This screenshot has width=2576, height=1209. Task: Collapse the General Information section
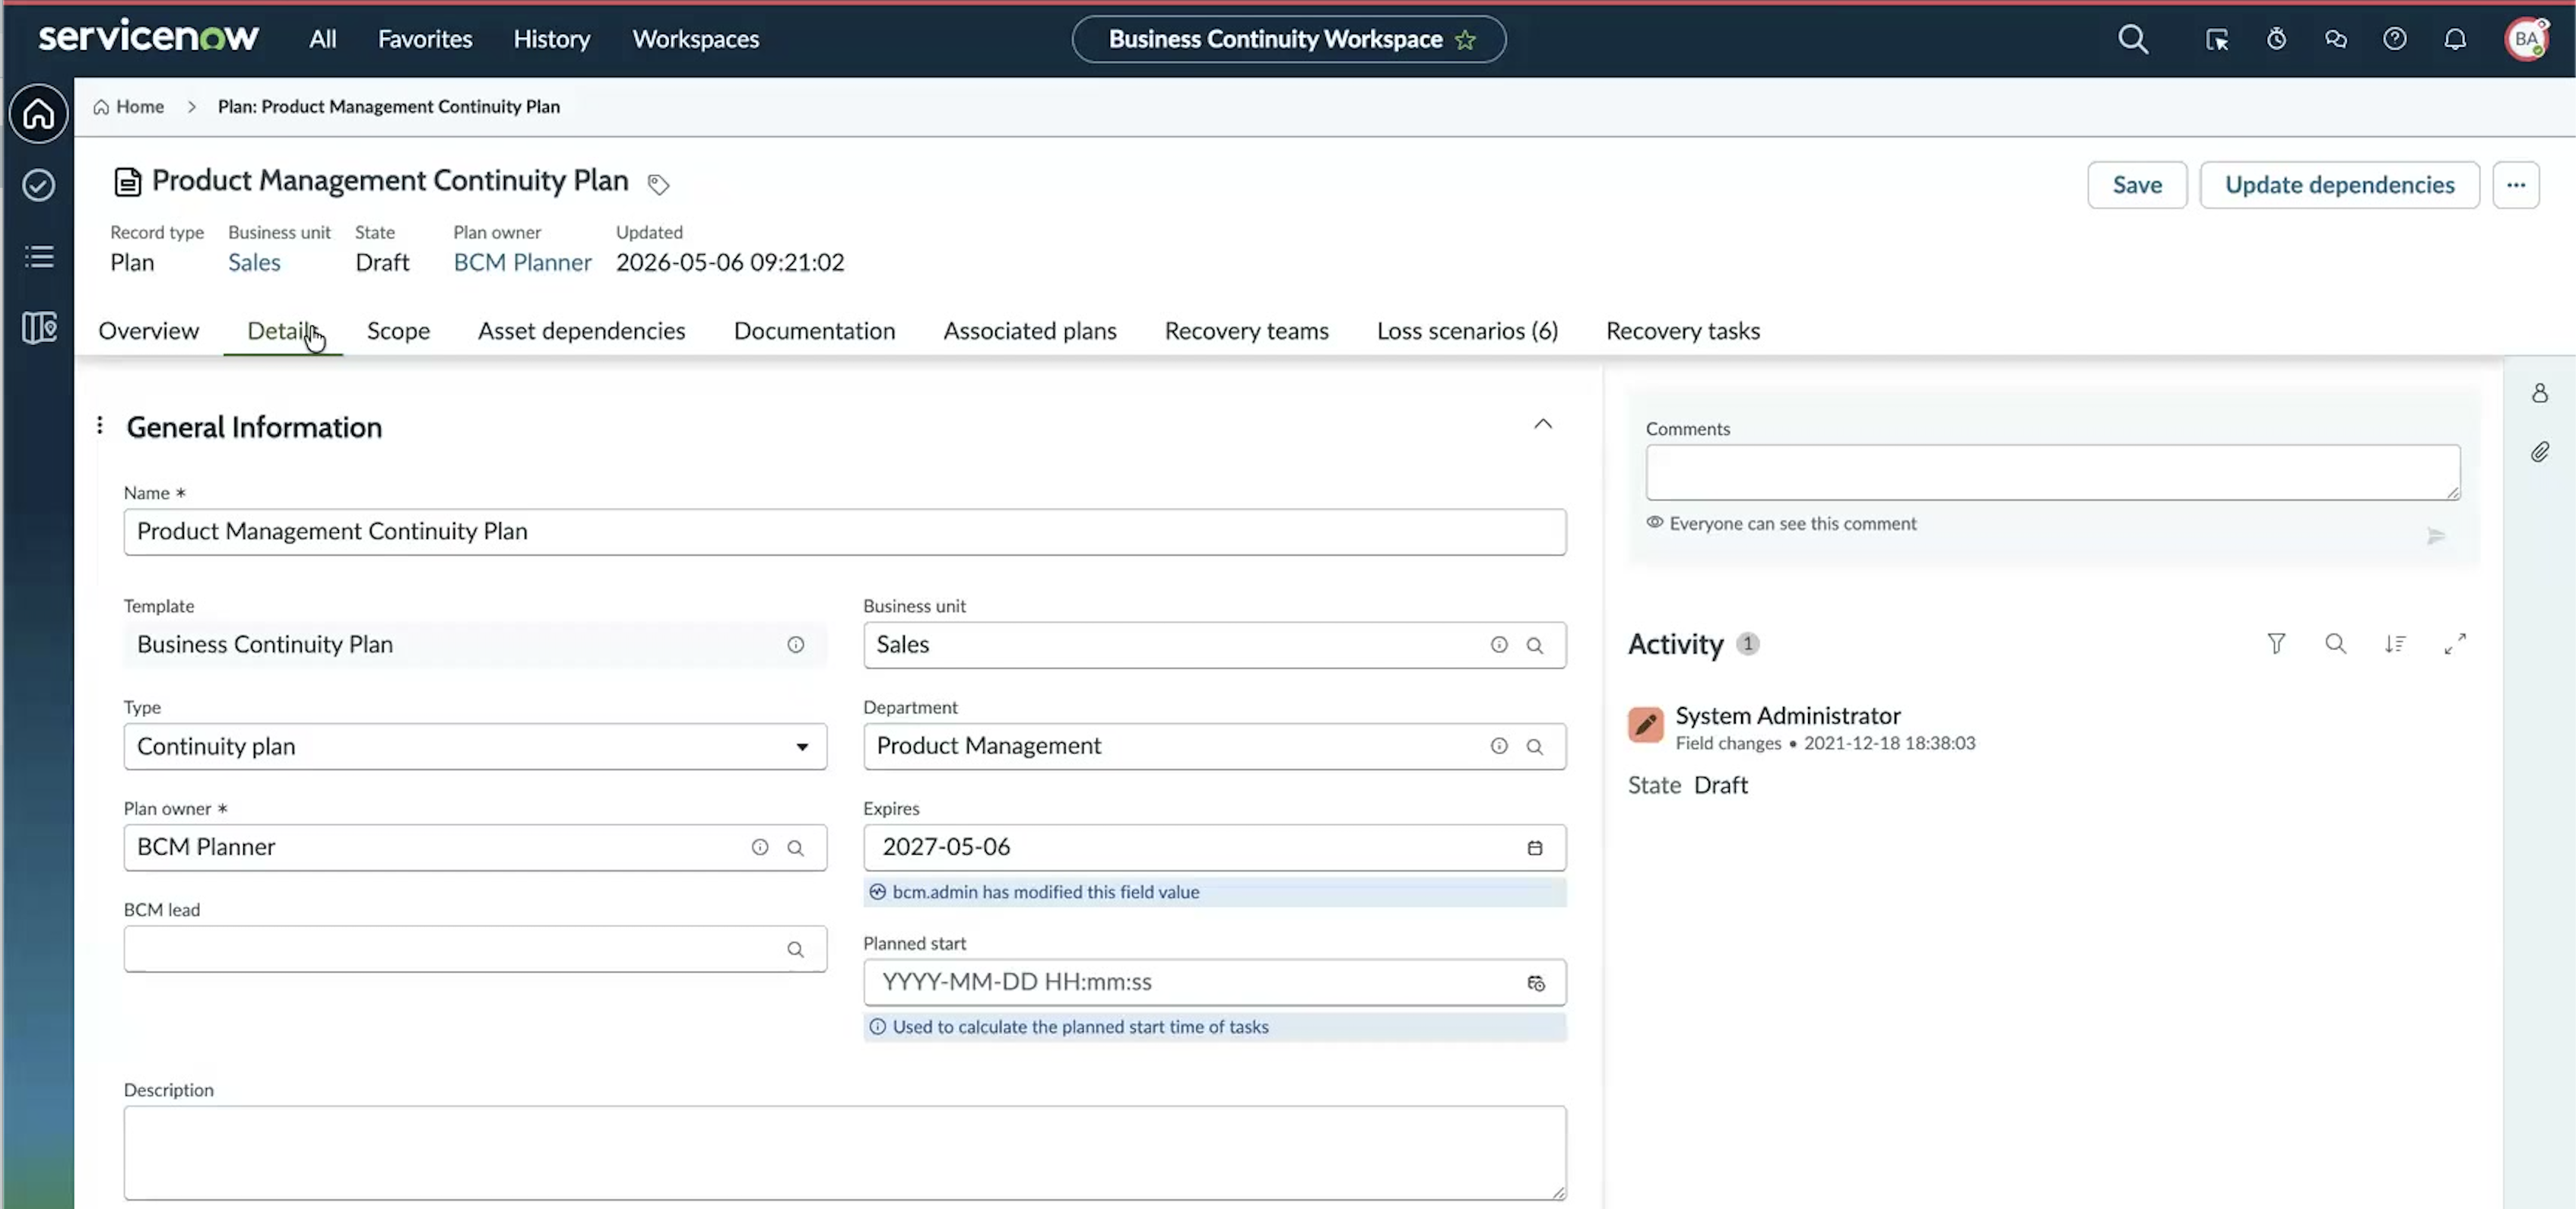[1543, 424]
